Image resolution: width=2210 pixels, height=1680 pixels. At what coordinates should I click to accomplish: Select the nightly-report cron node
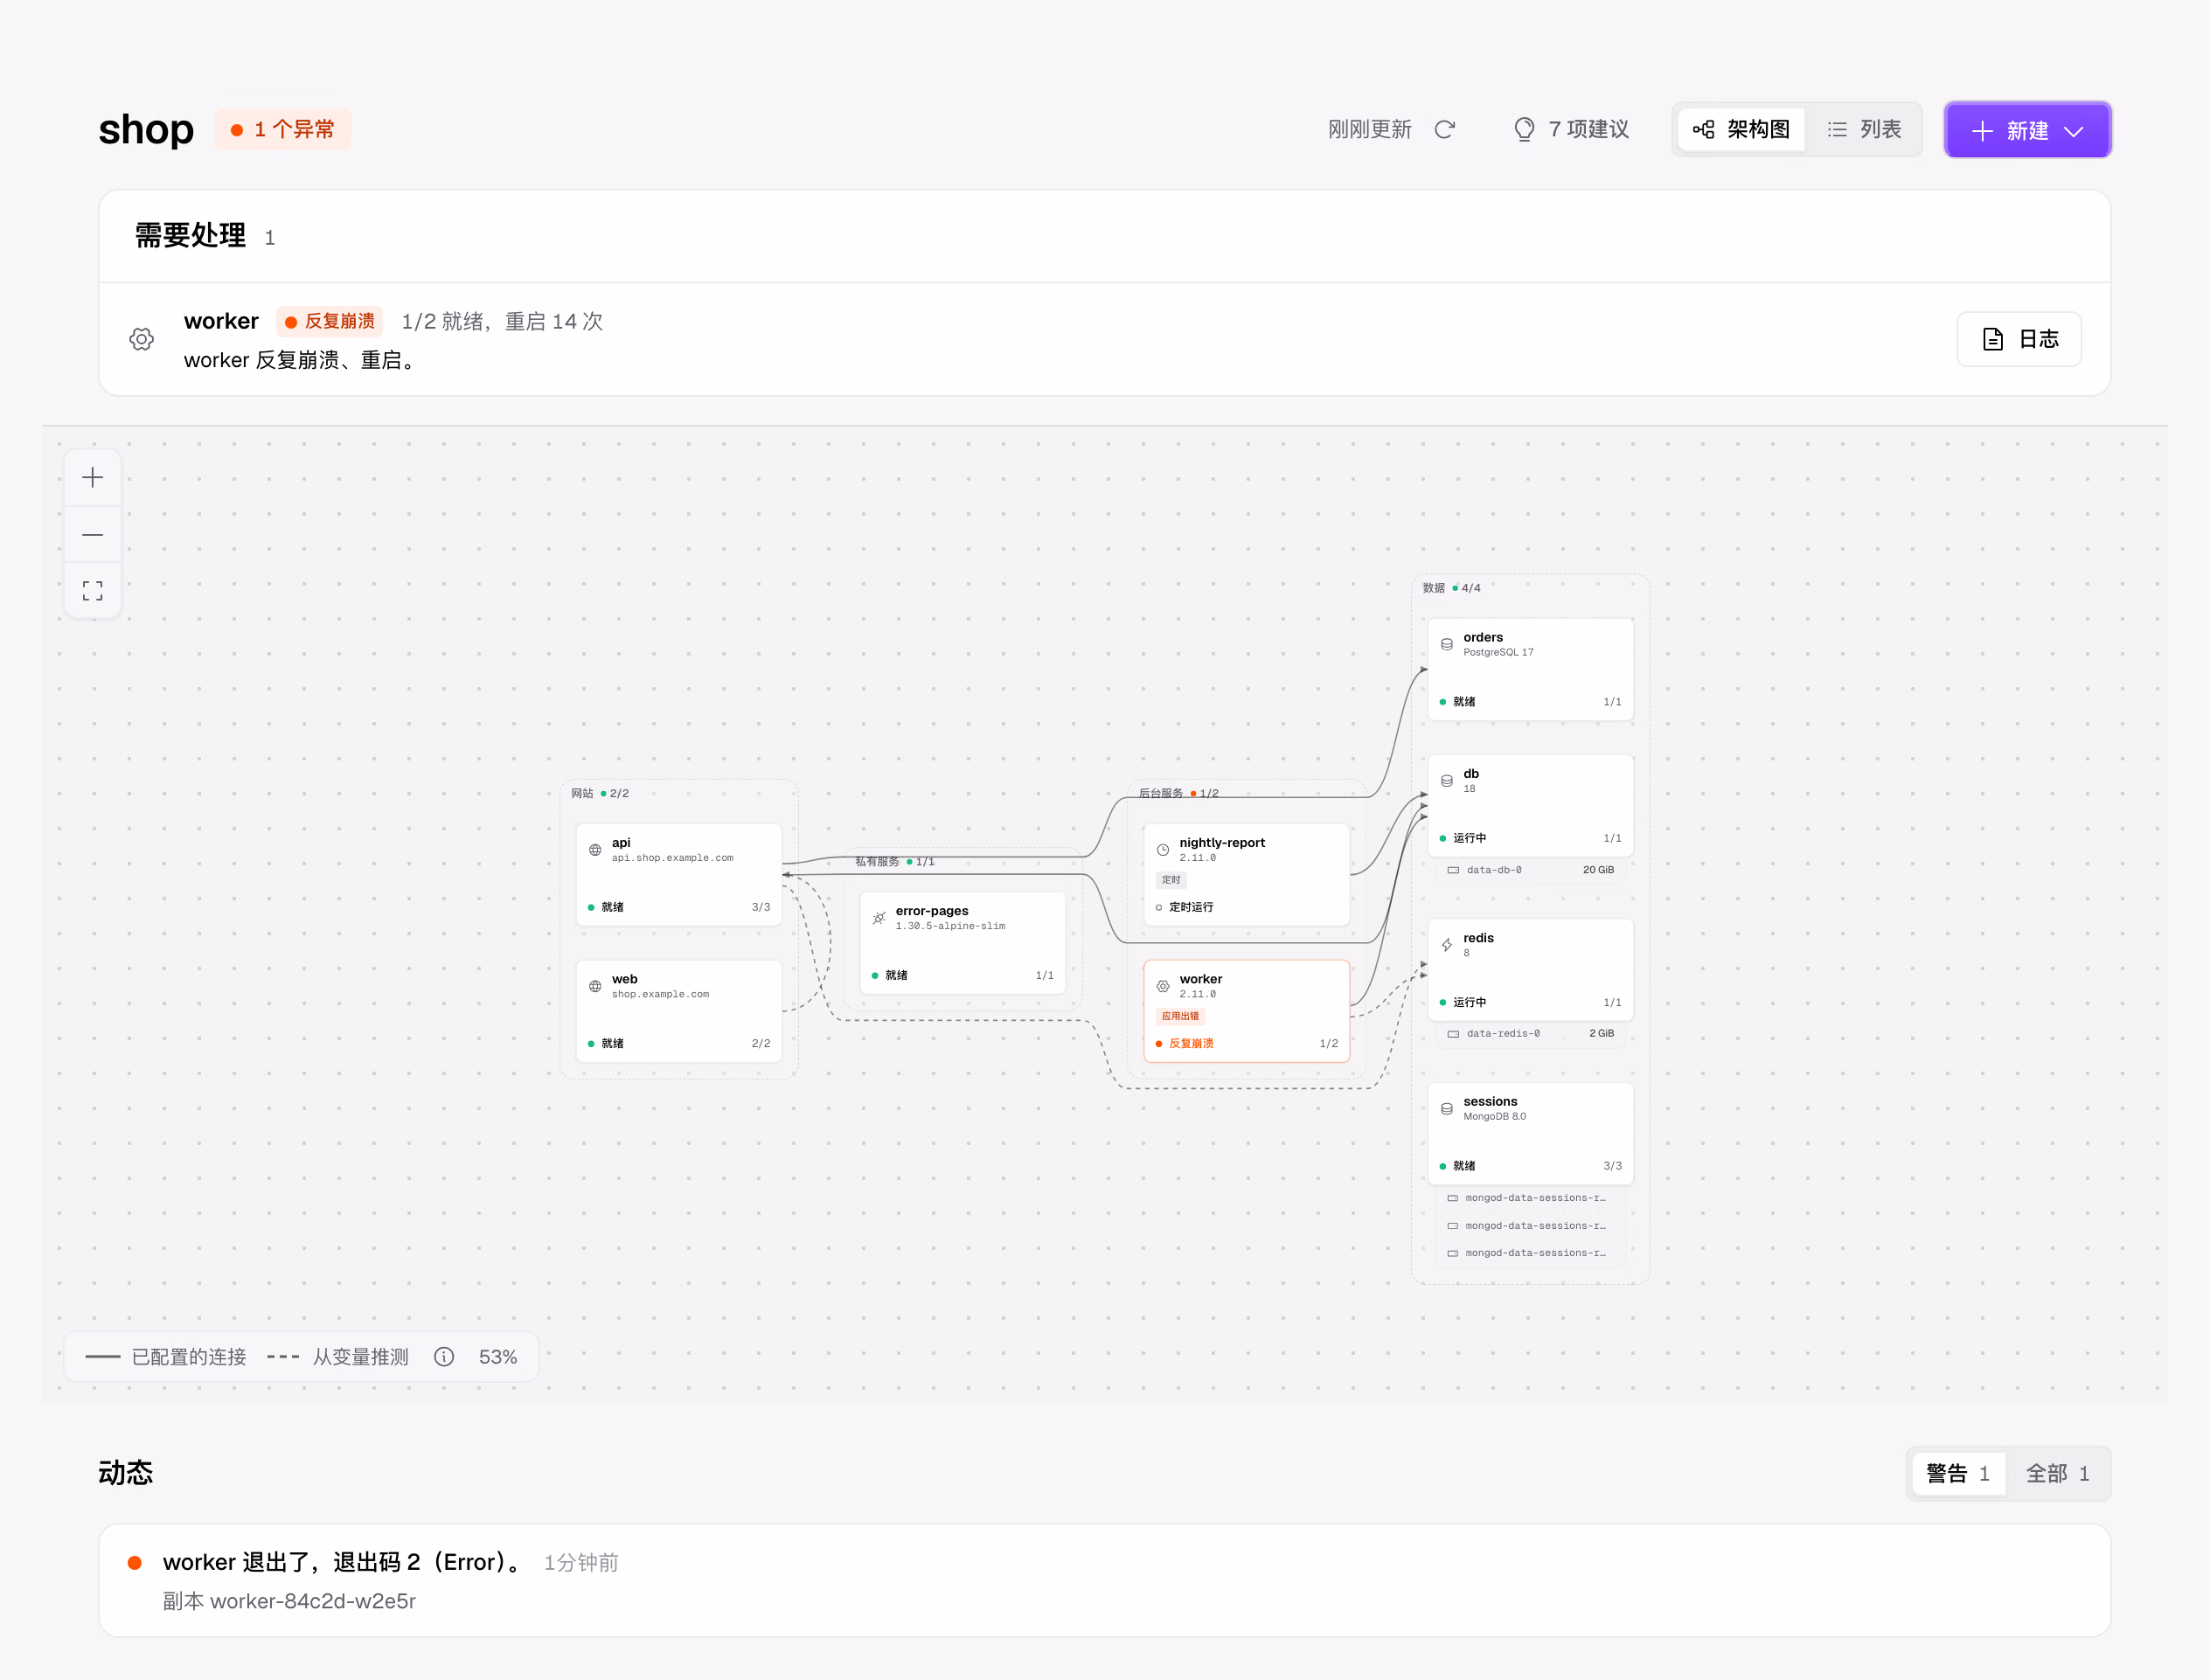pyautogui.click(x=1247, y=875)
